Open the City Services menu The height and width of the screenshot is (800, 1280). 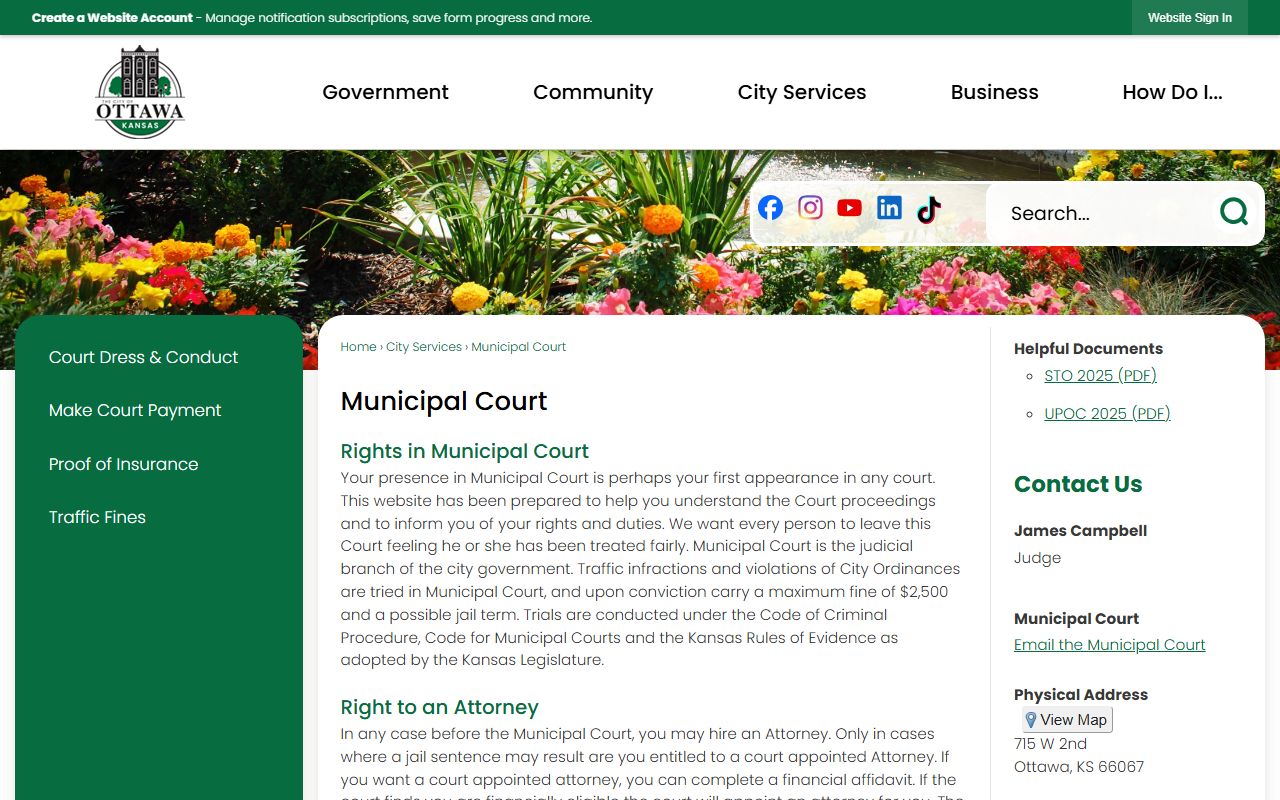tap(802, 92)
